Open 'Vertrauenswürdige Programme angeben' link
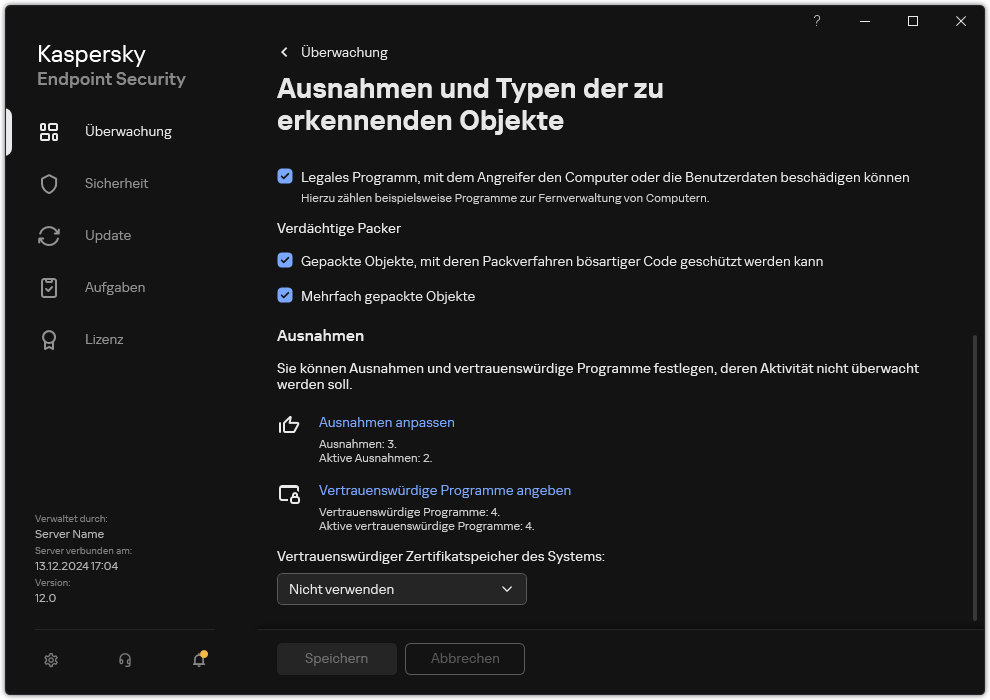Image resolution: width=990 pixels, height=700 pixels. pyautogui.click(x=445, y=490)
